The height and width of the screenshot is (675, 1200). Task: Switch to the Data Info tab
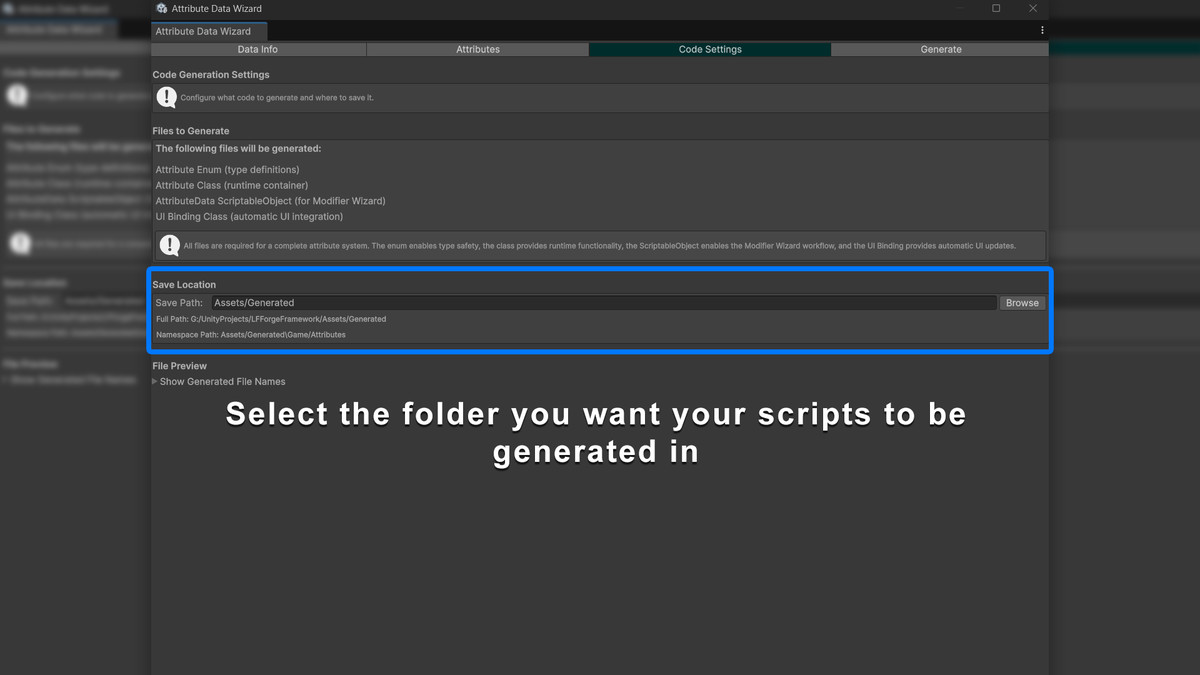(257, 49)
